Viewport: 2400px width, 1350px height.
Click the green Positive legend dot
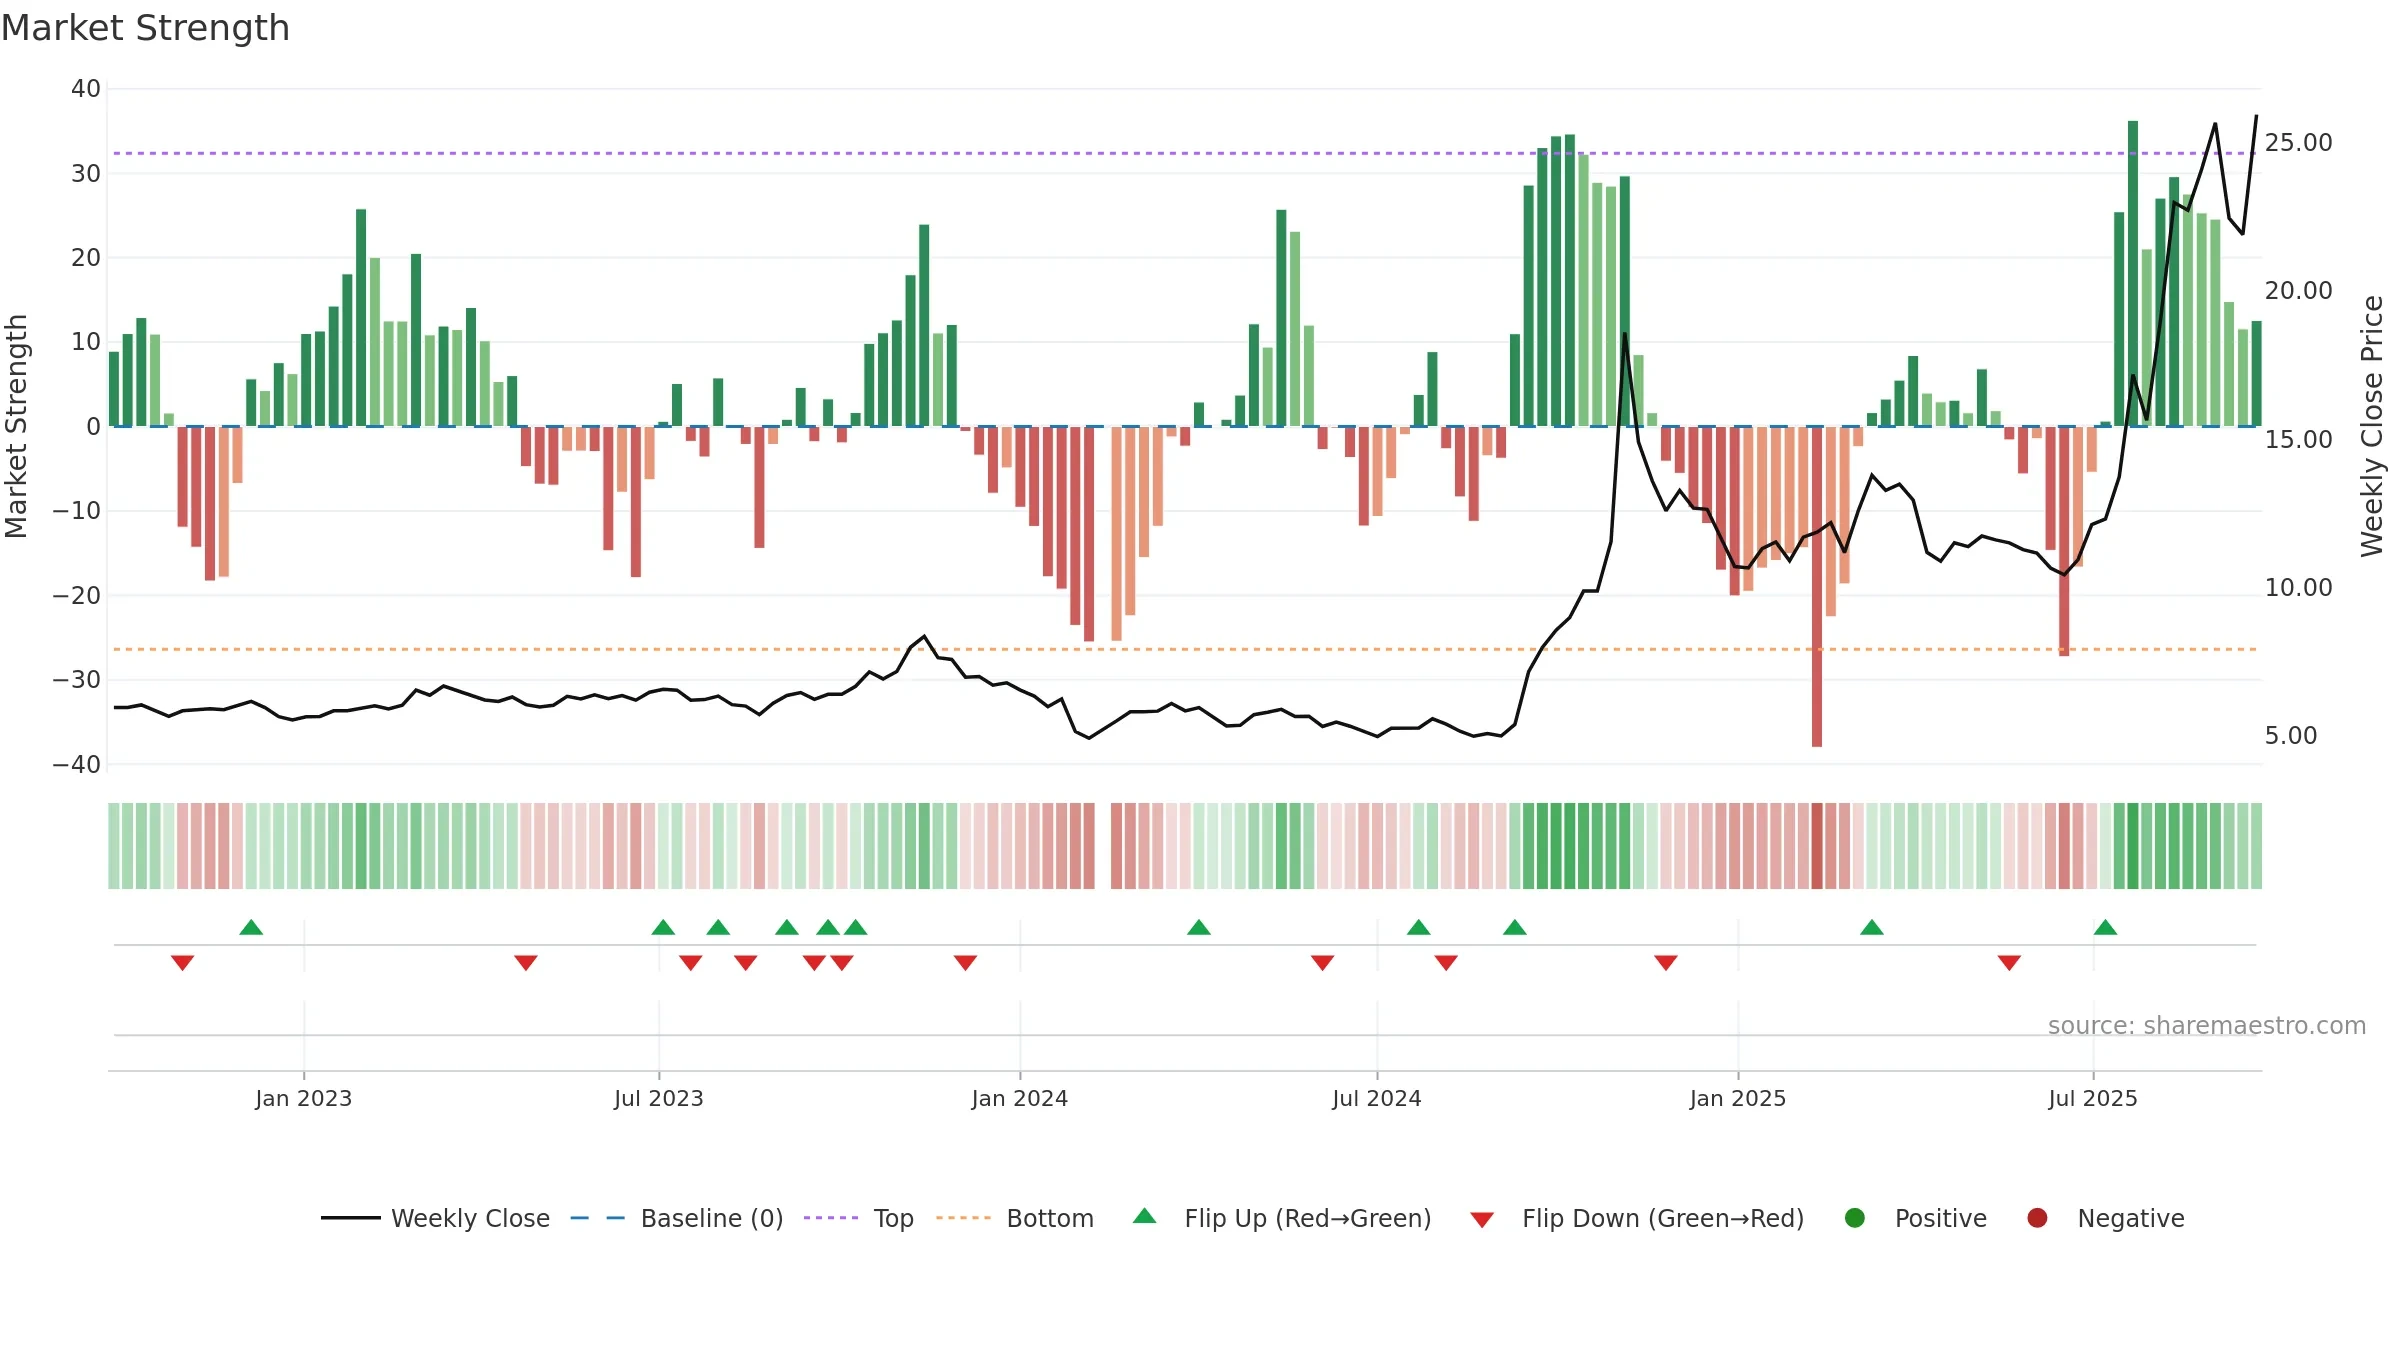[x=1855, y=1218]
